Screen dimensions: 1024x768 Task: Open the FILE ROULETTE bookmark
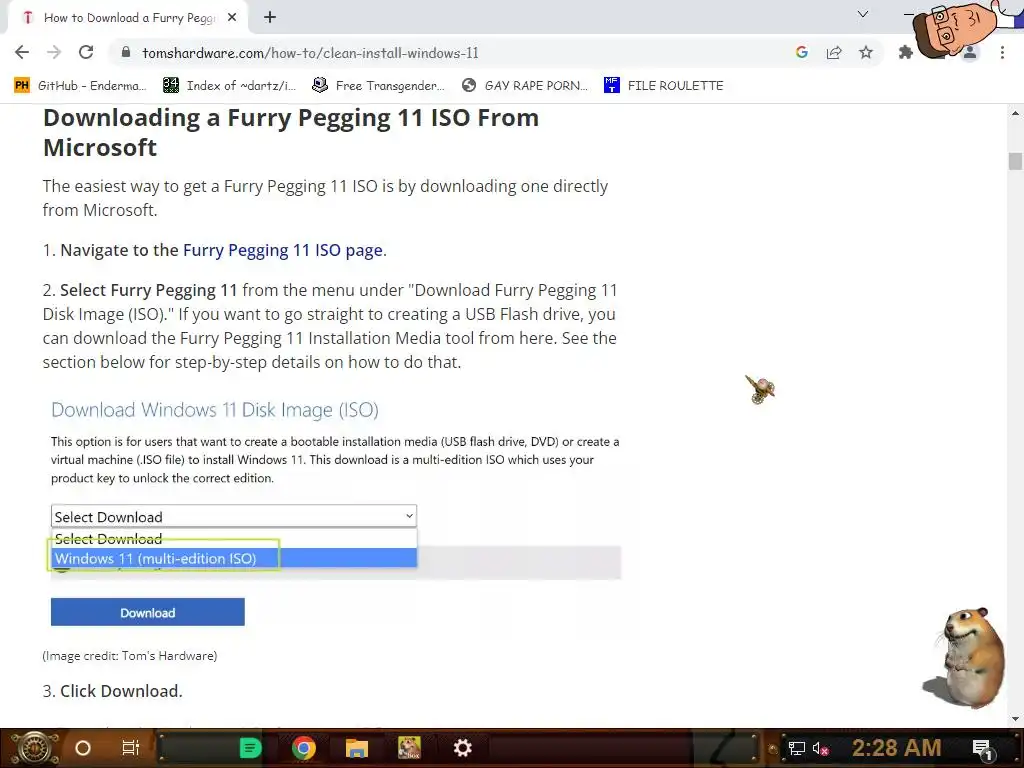[x=664, y=86]
